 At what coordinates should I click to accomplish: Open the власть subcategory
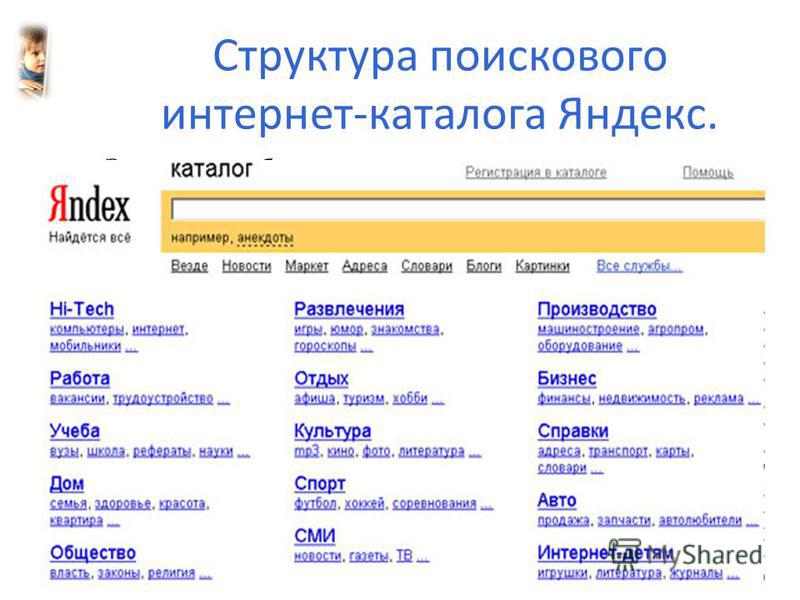coord(69,573)
